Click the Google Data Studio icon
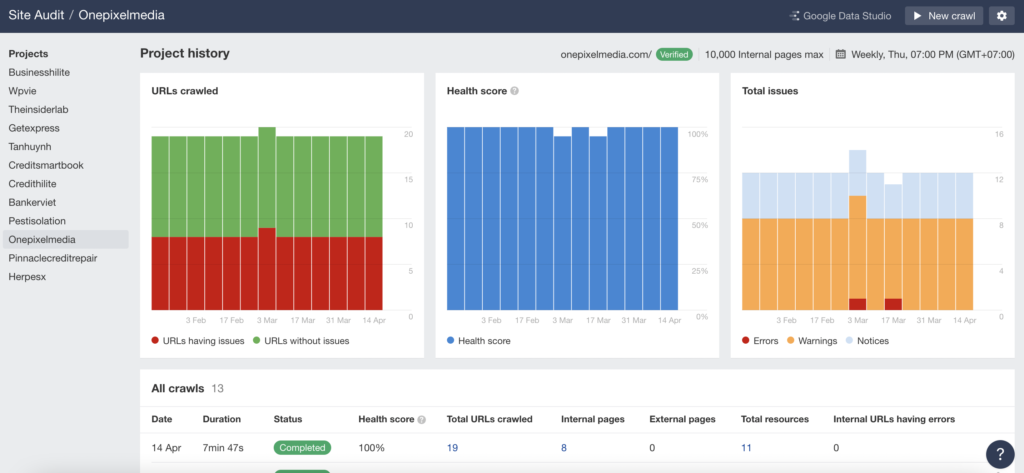1024x473 pixels. click(795, 16)
